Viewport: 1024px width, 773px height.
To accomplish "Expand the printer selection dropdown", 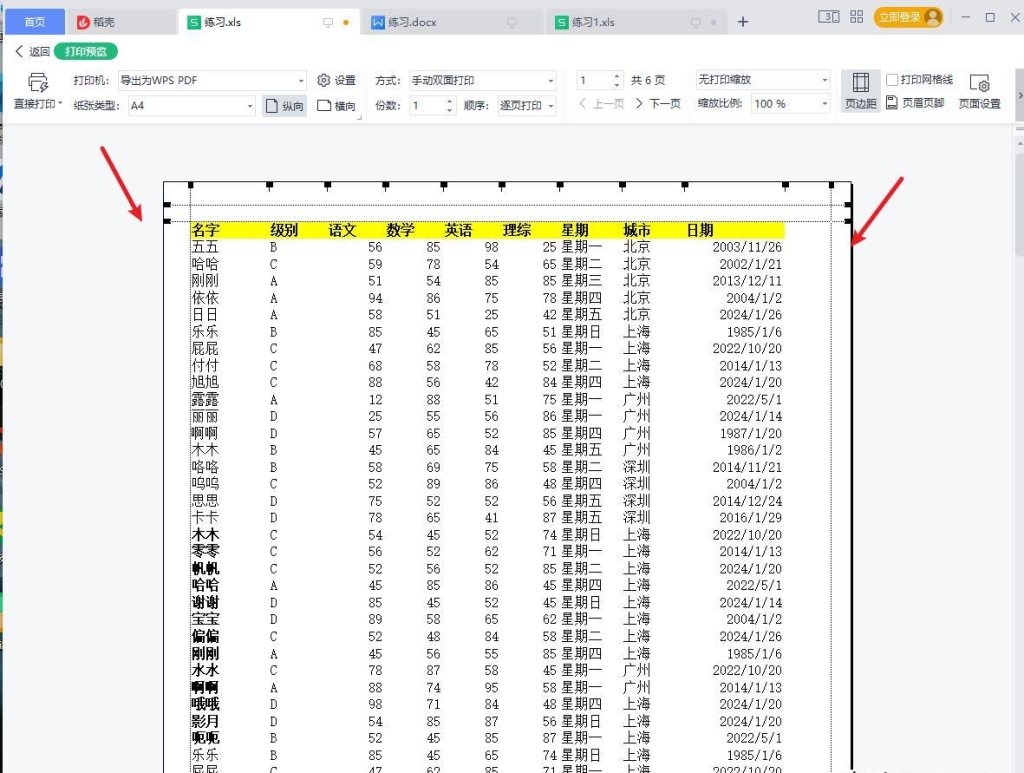I will point(301,80).
